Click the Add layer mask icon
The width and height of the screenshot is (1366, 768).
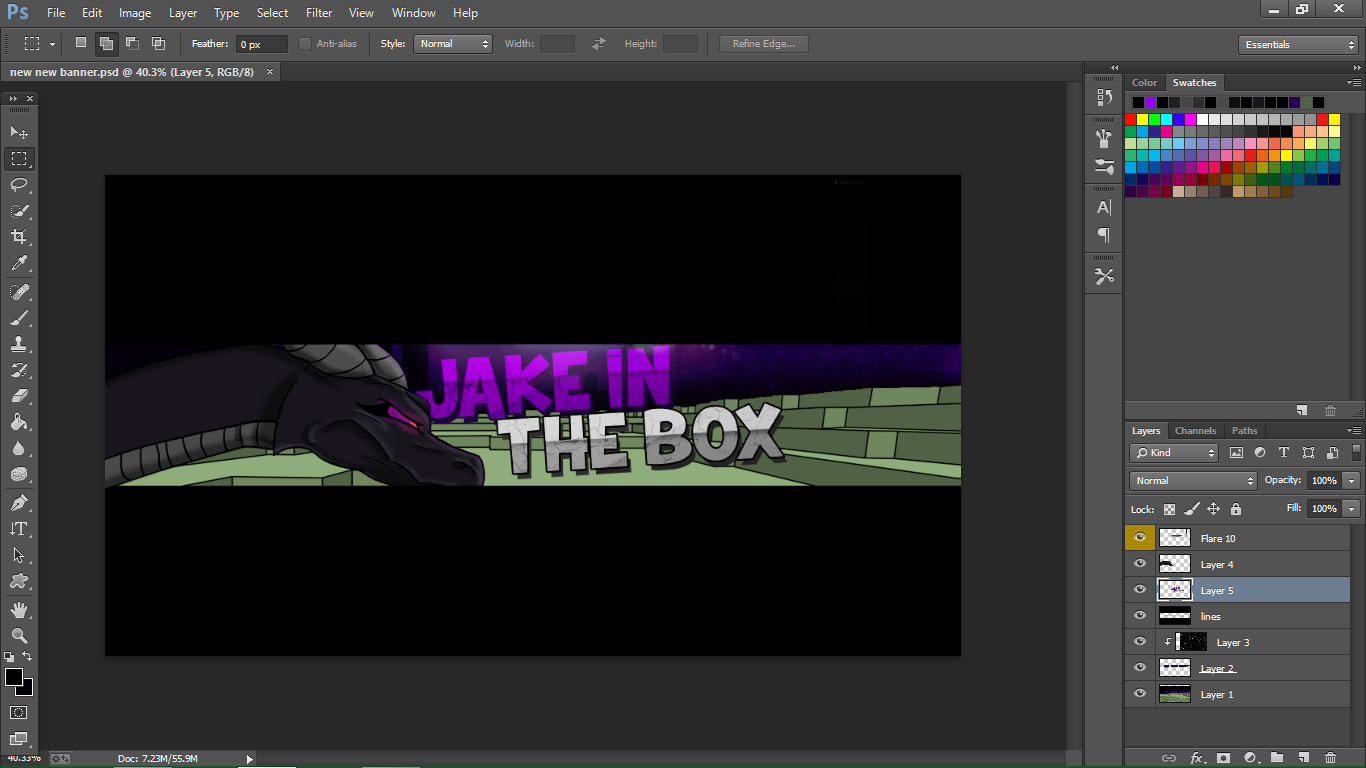coord(1223,758)
